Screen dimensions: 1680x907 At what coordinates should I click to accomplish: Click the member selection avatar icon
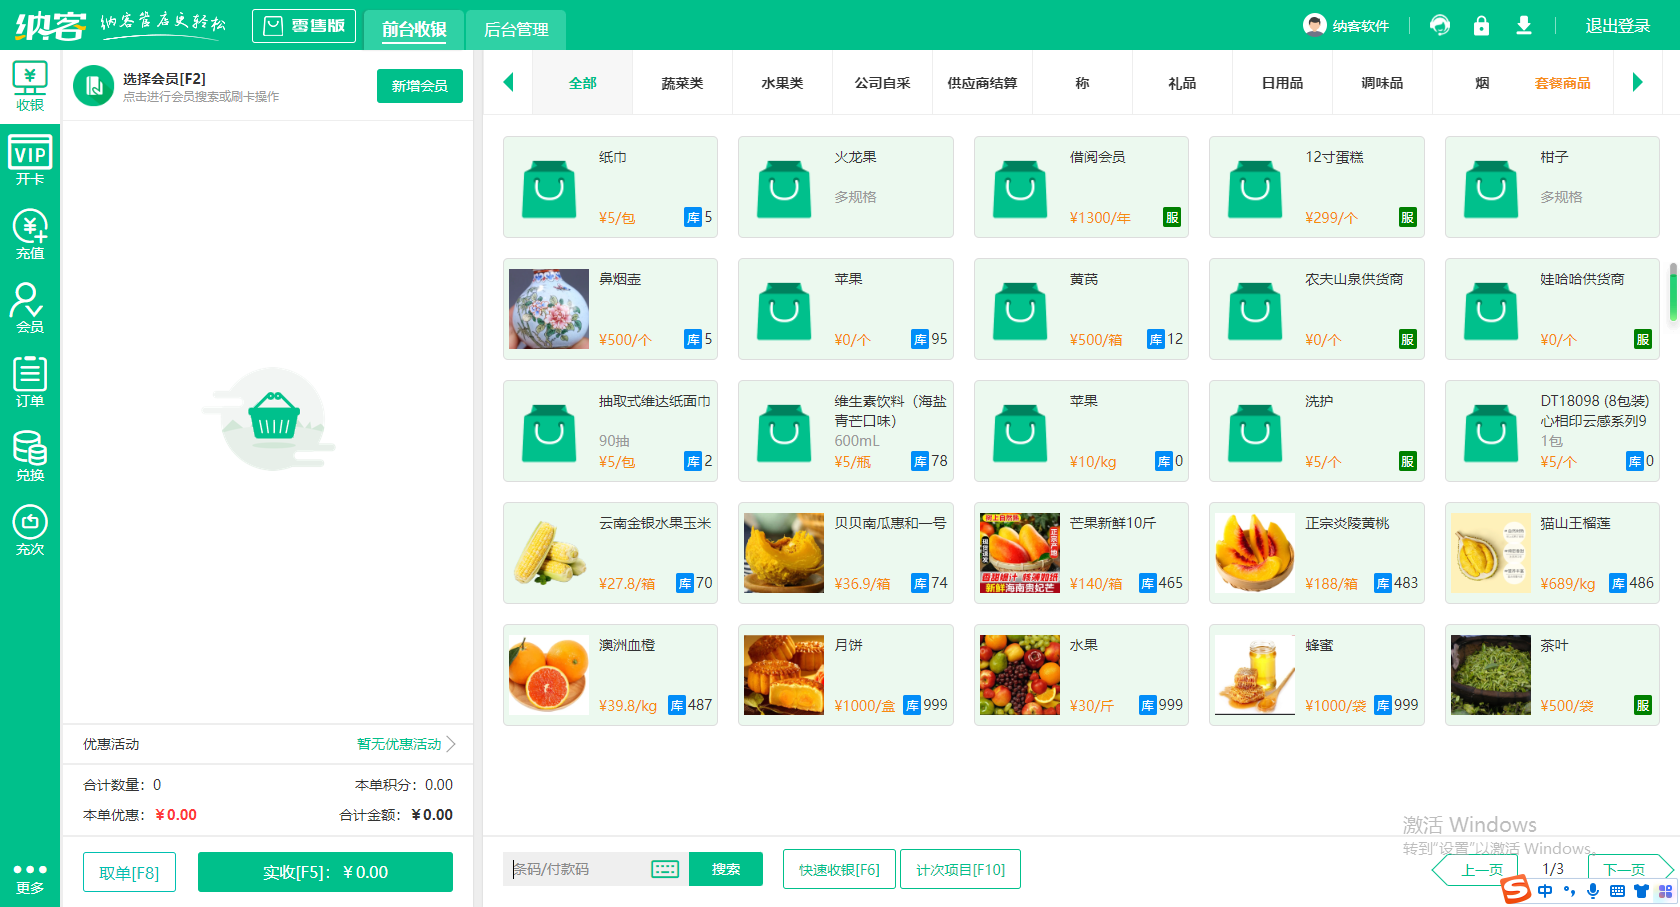coord(94,86)
